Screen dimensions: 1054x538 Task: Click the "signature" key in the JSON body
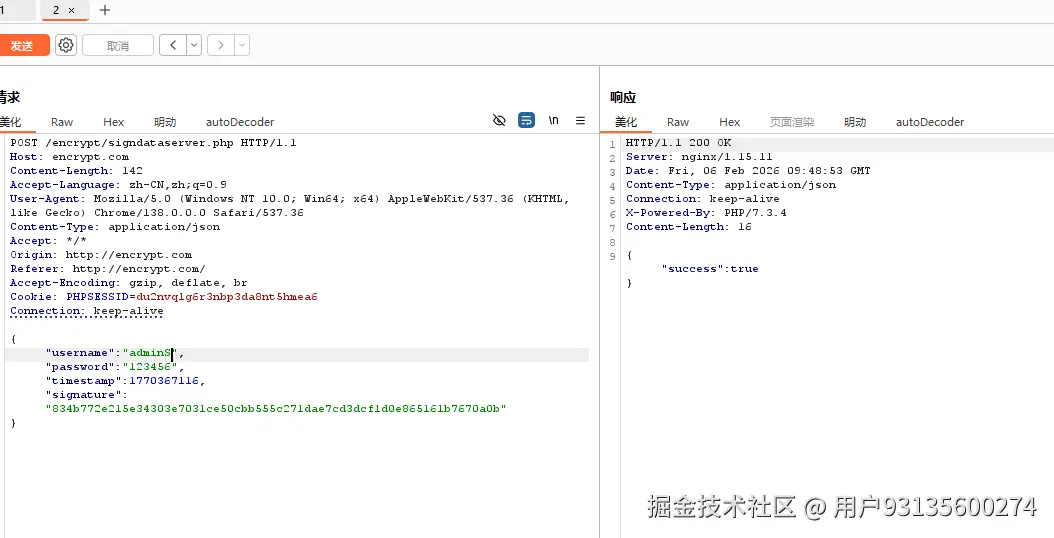(x=83, y=395)
